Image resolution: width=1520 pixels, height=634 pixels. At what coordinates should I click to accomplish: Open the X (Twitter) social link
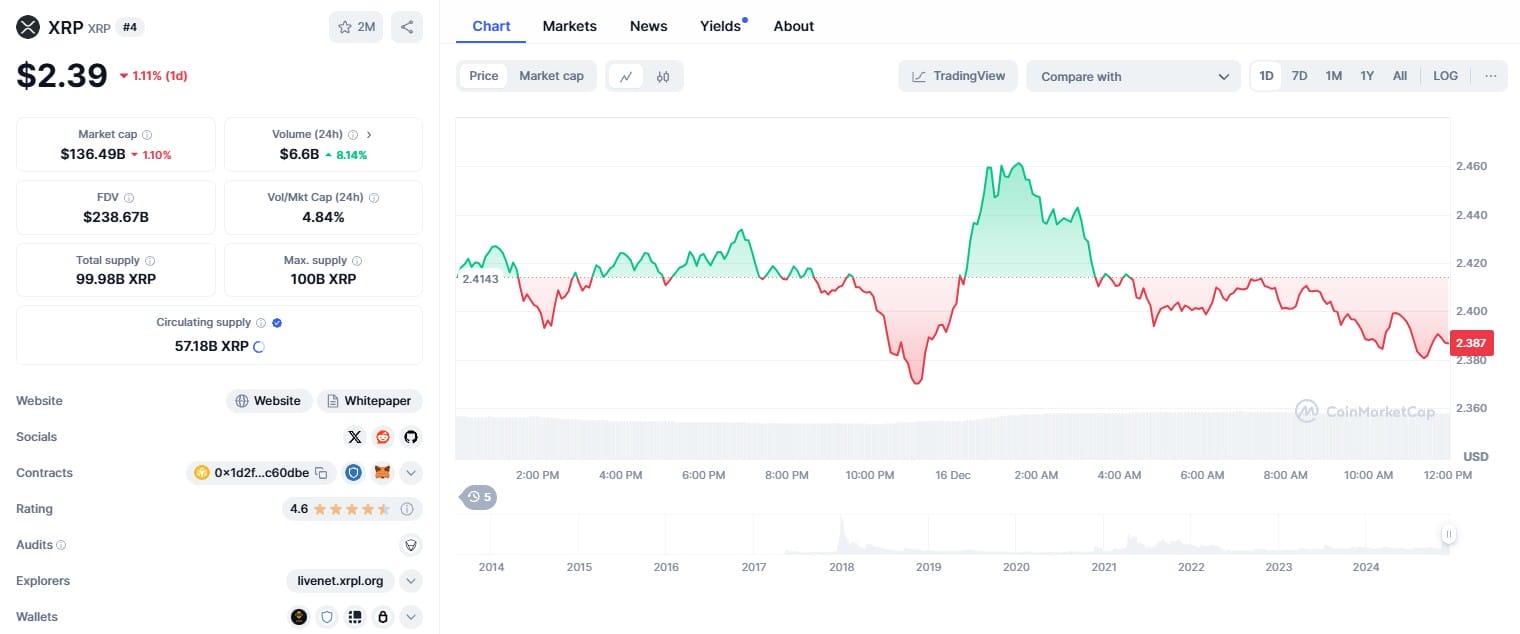[x=355, y=437]
